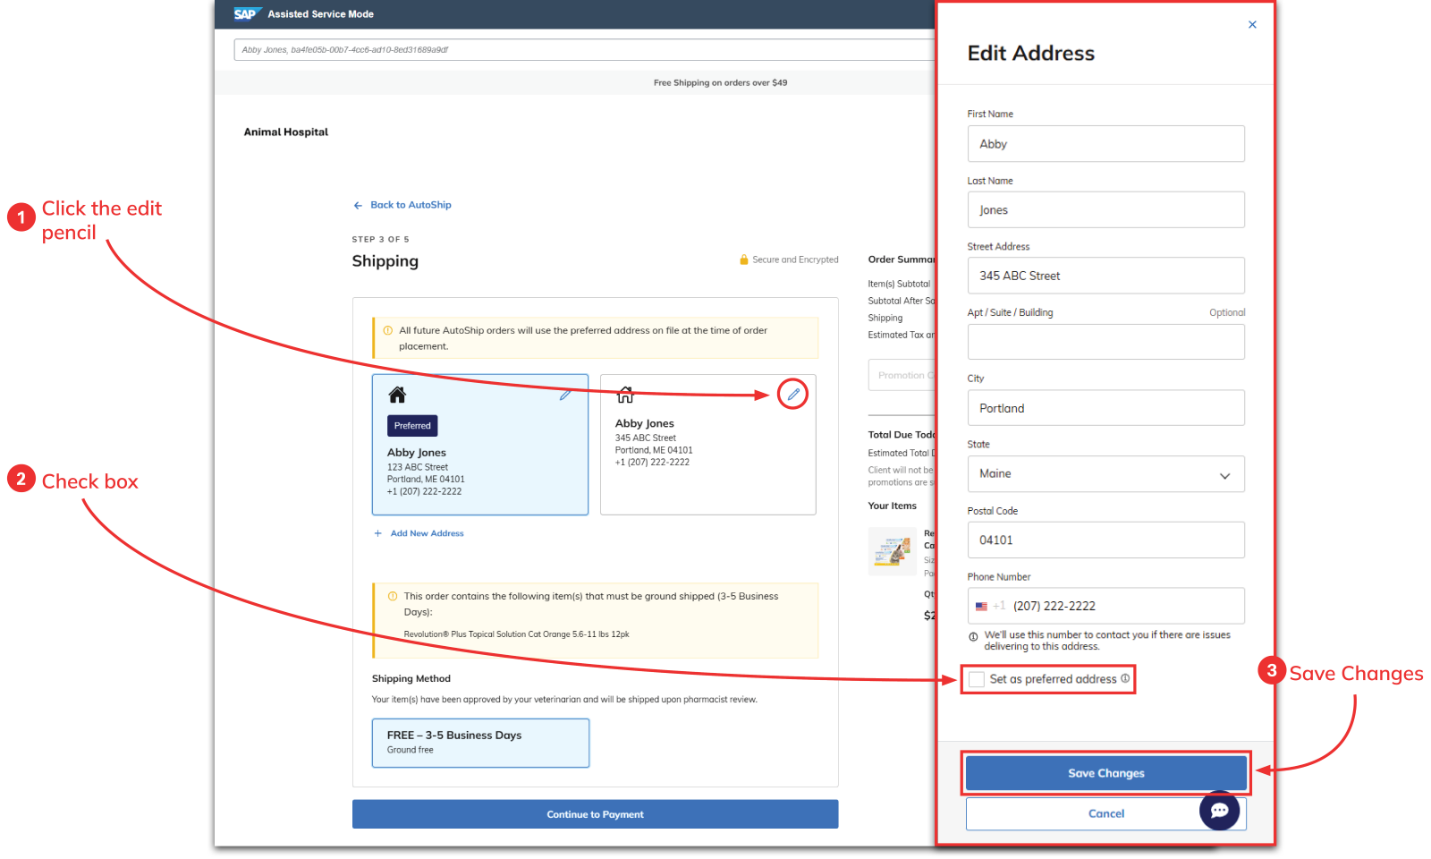Click Continue to Payment button
The image size is (1431, 859).
click(x=595, y=814)
